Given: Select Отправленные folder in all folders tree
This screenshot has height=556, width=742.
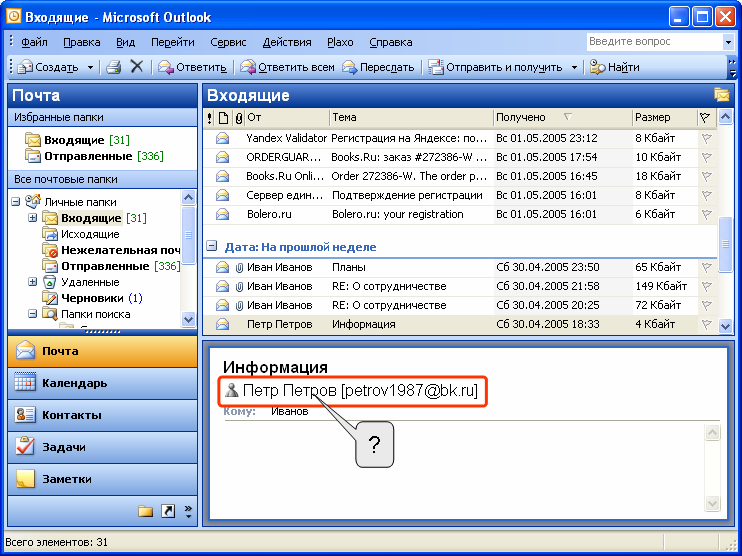Looking at the screenshot, I should (x=111, y=266).
